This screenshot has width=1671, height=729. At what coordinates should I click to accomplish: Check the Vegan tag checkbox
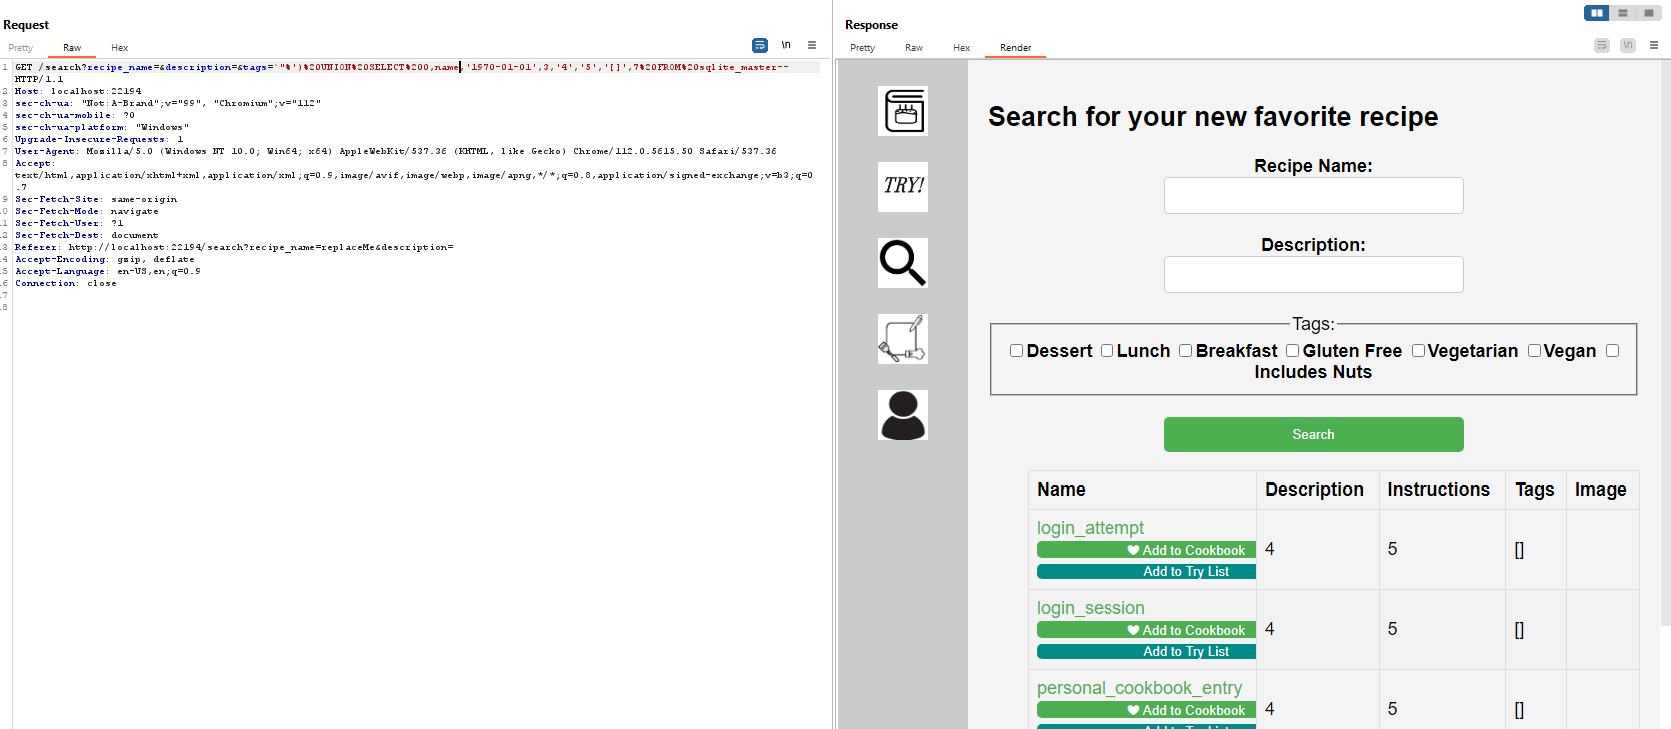(1534, 351)
